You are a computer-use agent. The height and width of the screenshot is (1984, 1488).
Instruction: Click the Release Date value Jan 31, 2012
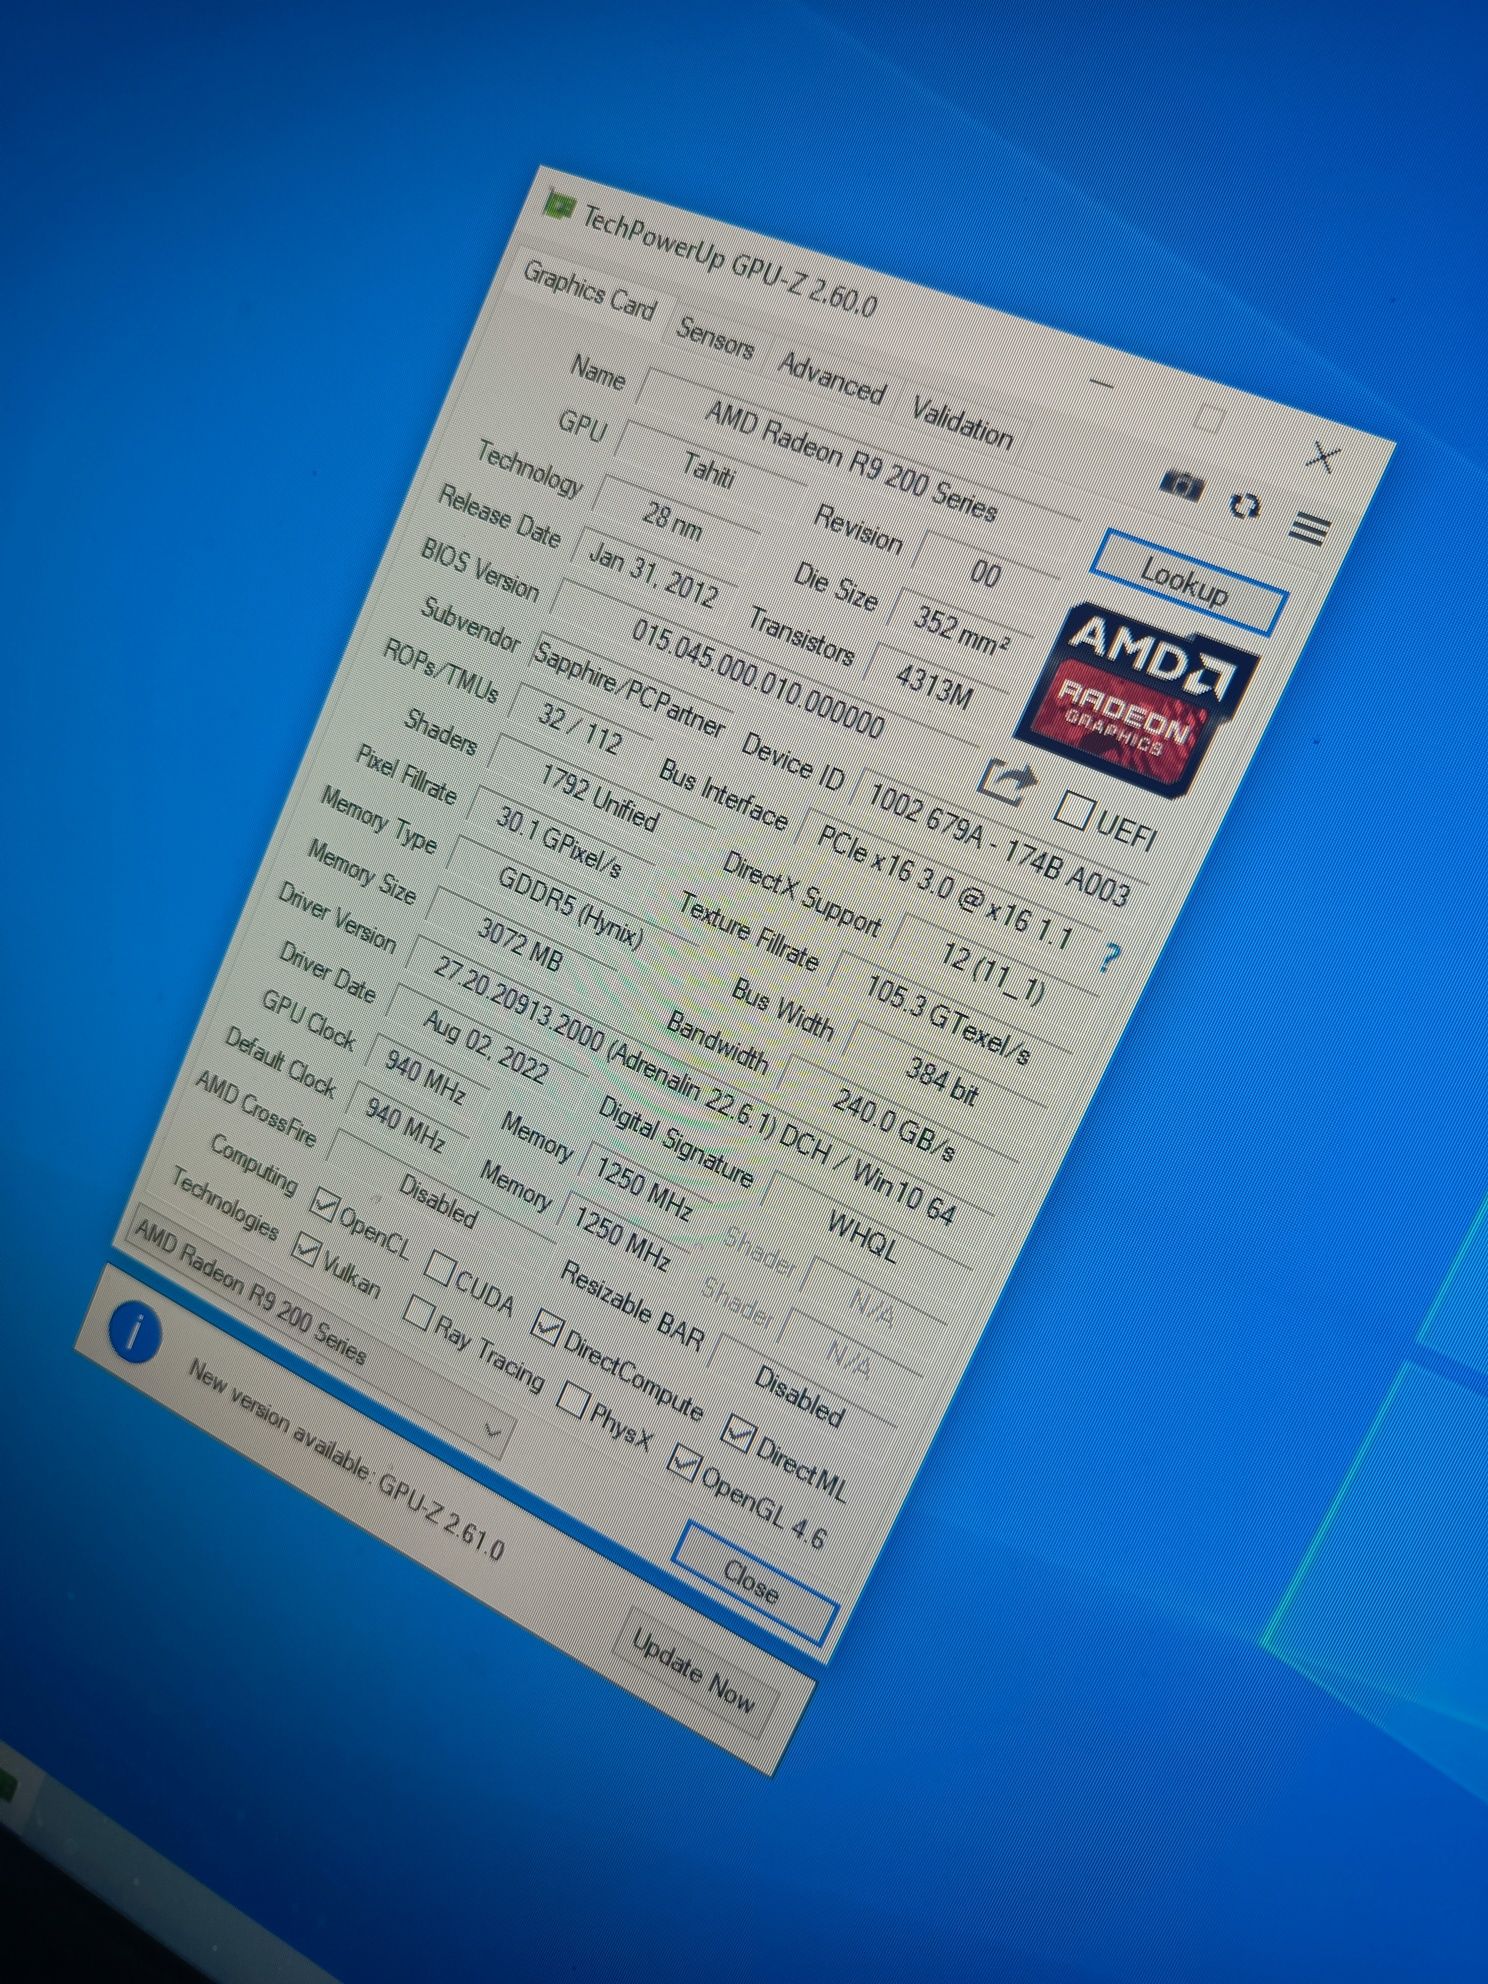(x=653, y=575)
